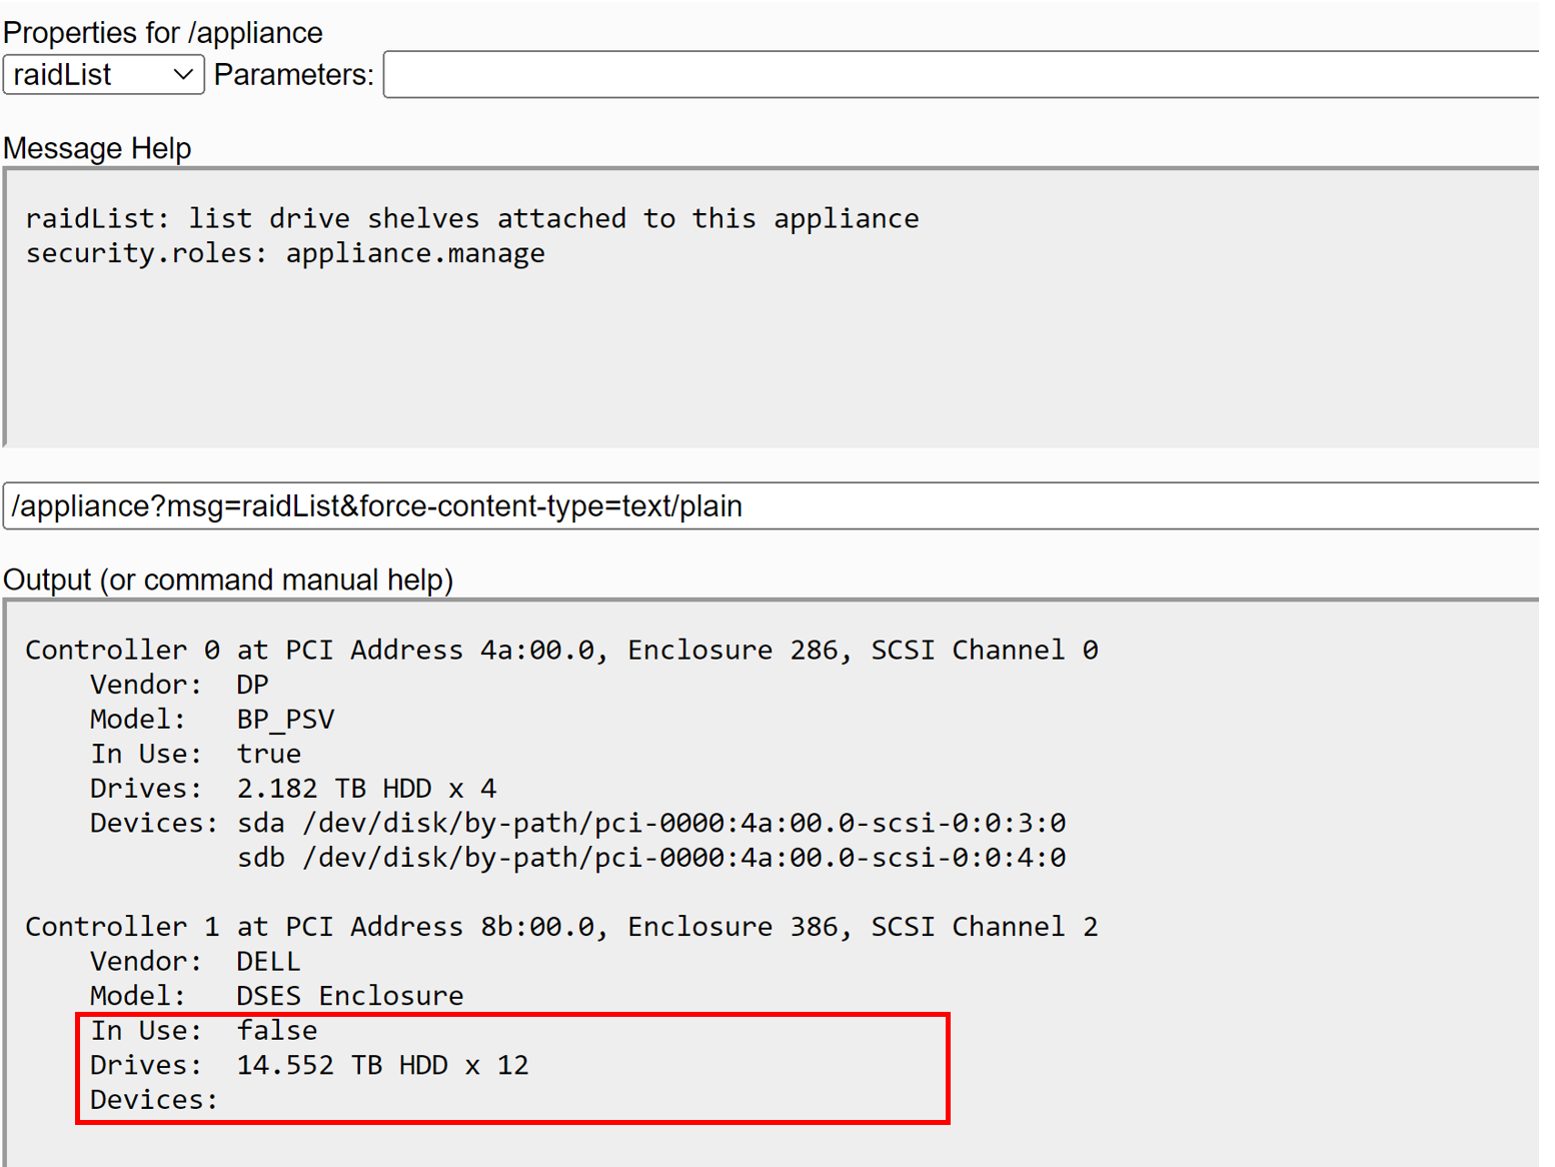This screenshot has height=1167, width=1555.
Task: Click the "Parameters:" label
Action: 294,75
